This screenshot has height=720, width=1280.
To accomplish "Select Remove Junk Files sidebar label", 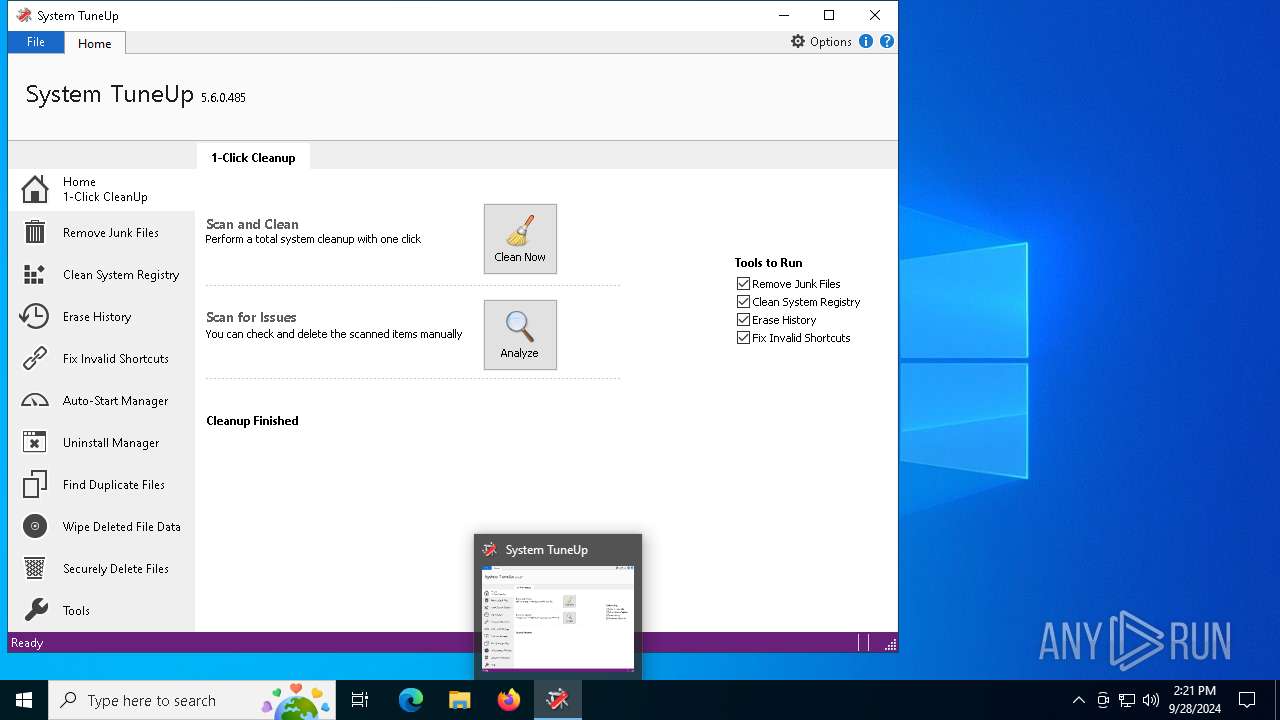I will point(111,232).
